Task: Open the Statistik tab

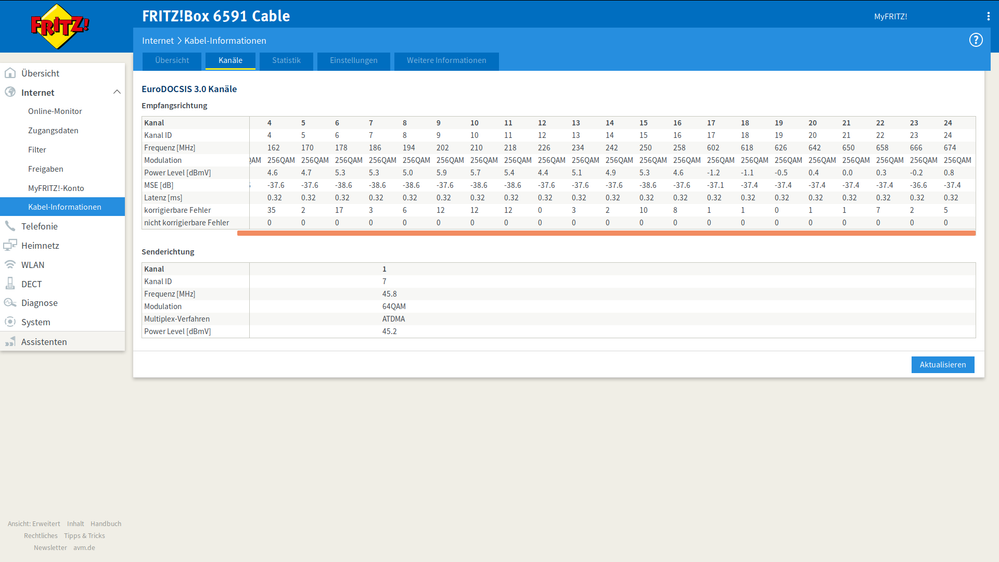Action: pyautogui.click(x=286, y=61)
